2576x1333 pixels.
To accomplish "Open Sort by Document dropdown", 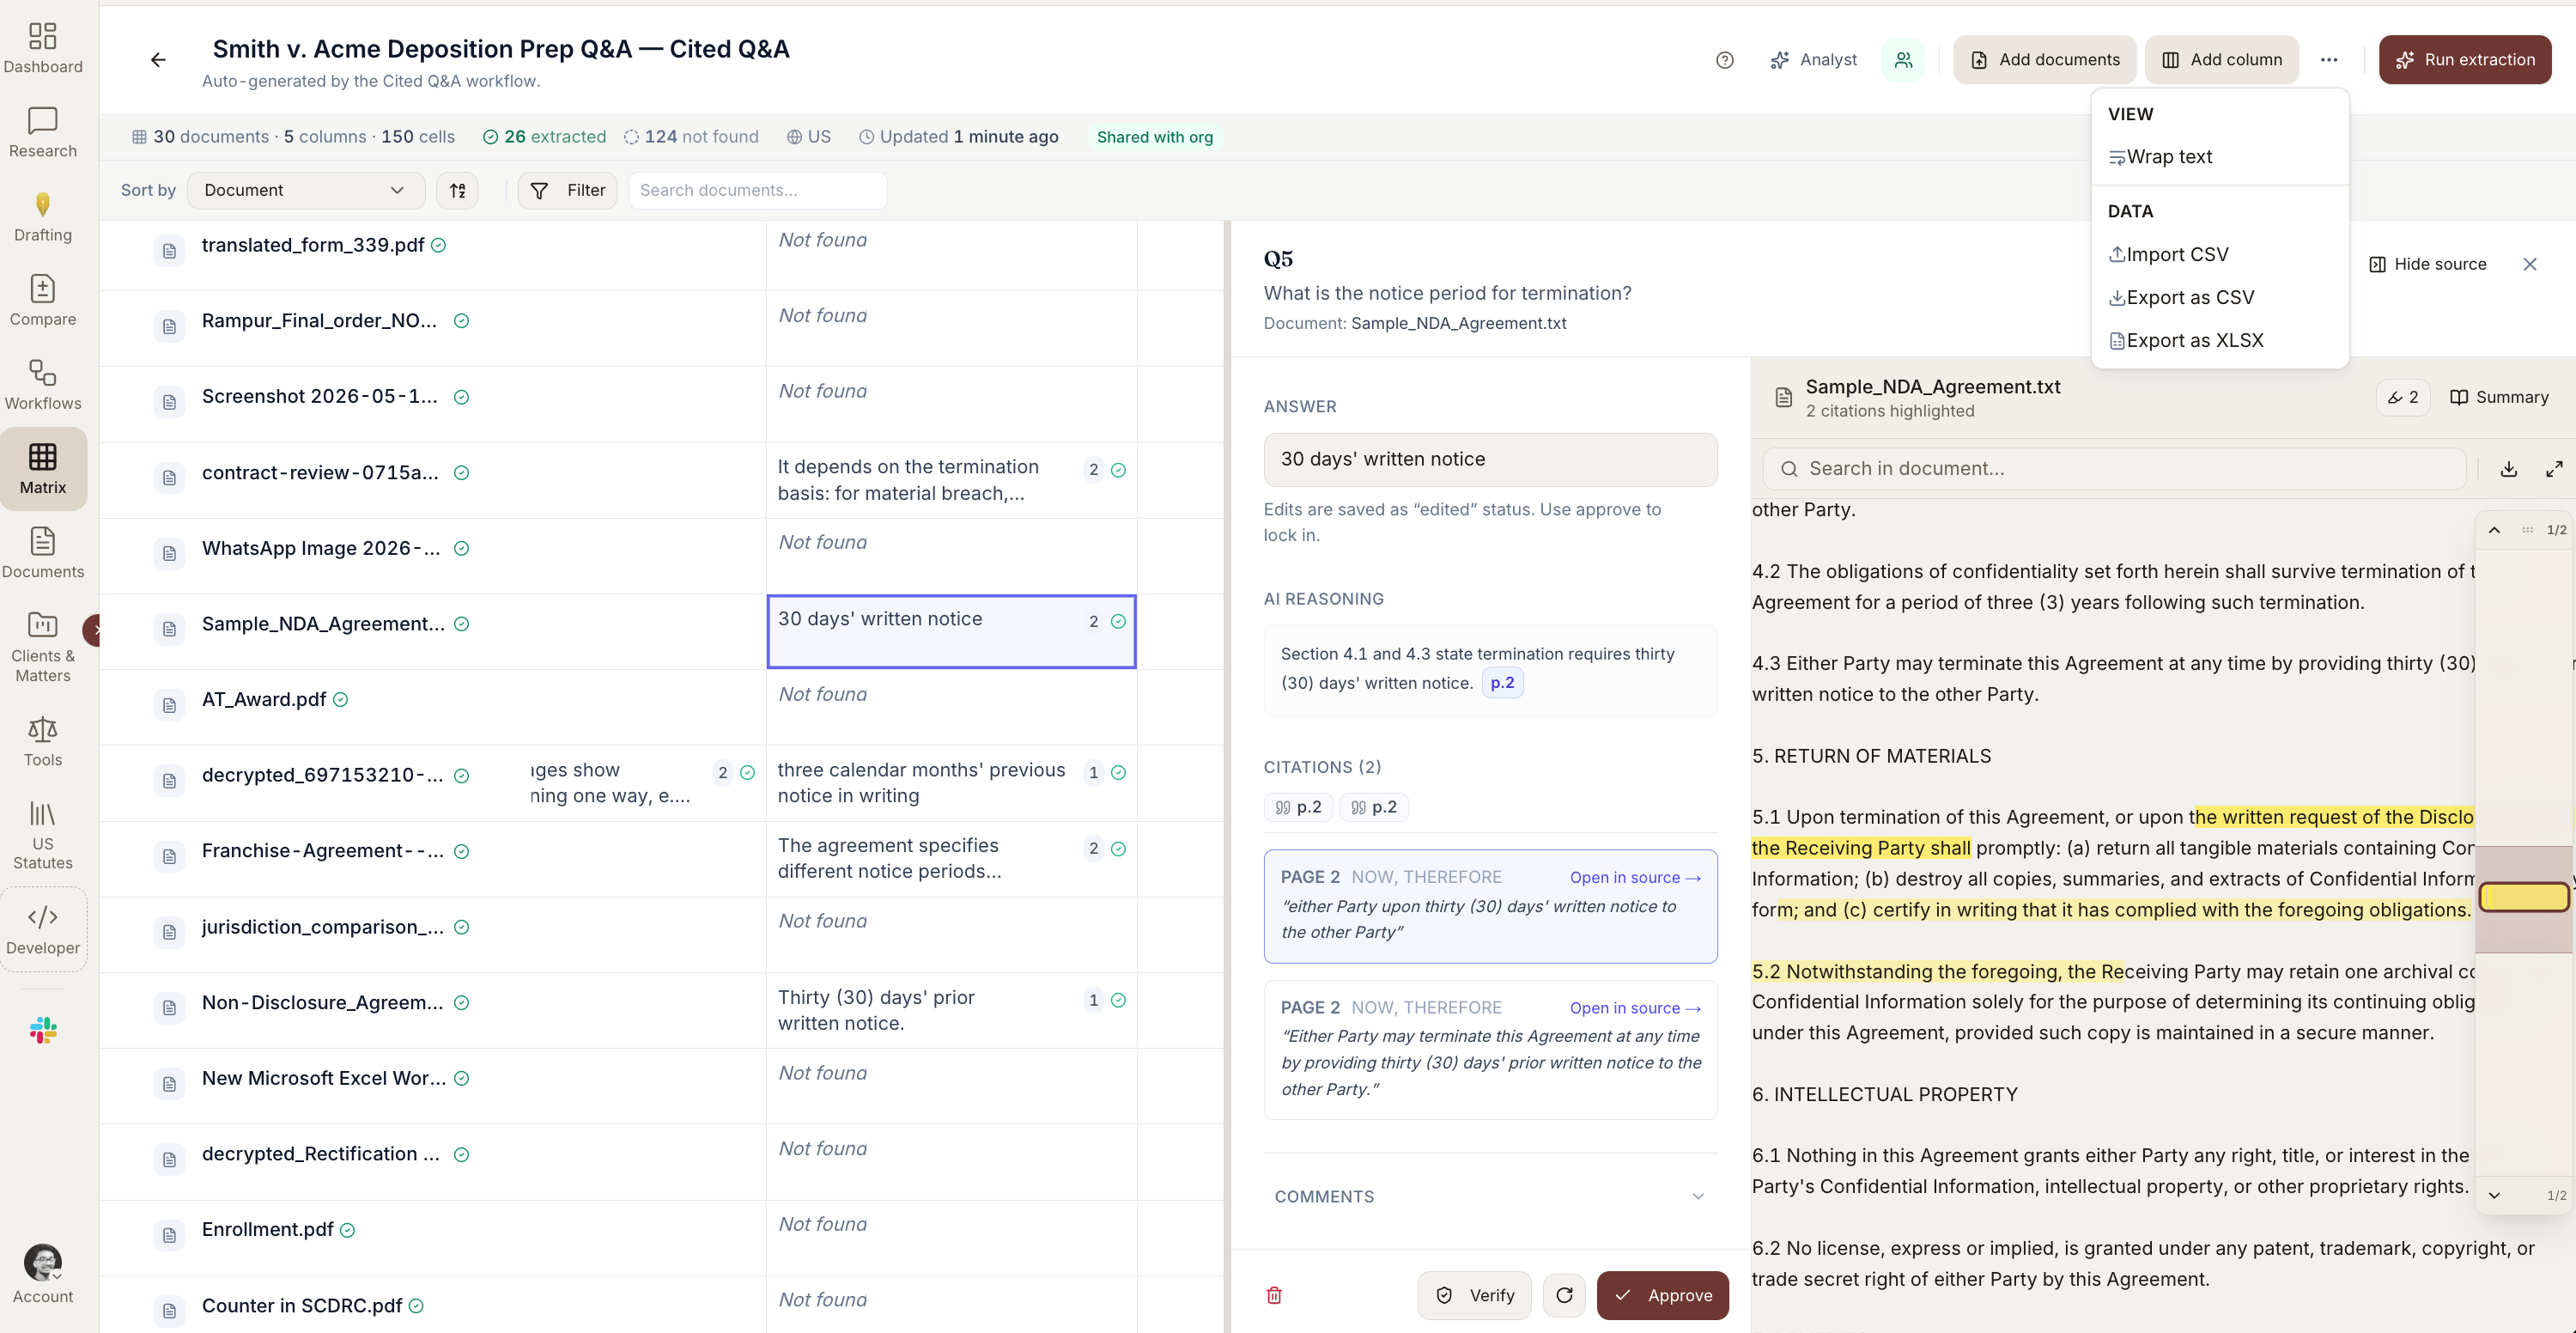I will click(305, 190).
